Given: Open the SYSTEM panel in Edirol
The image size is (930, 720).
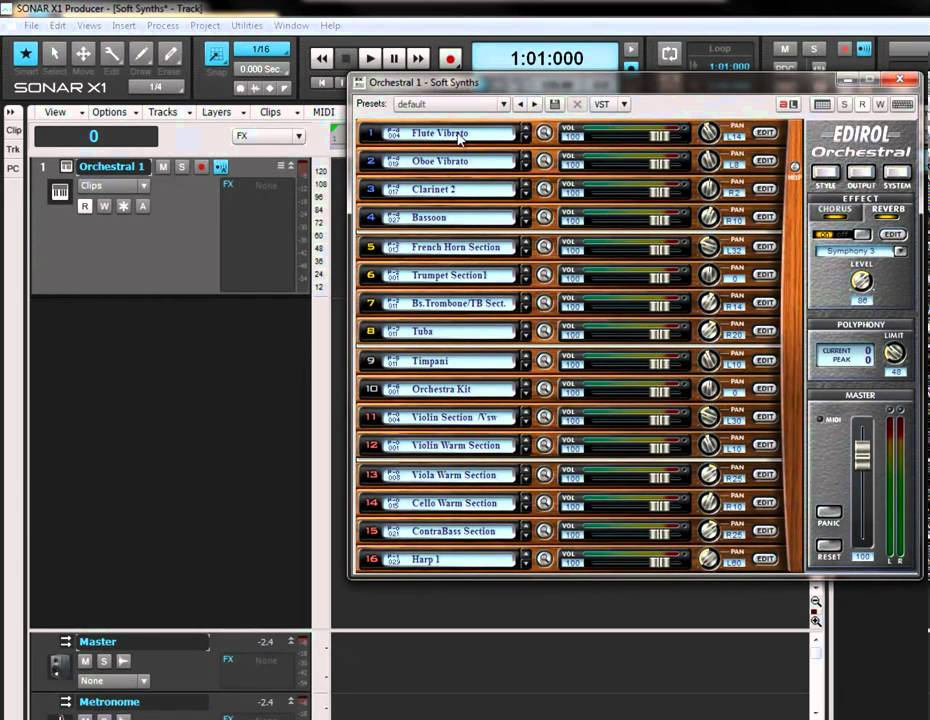Looking at the screenshot, I should point(896,173).
